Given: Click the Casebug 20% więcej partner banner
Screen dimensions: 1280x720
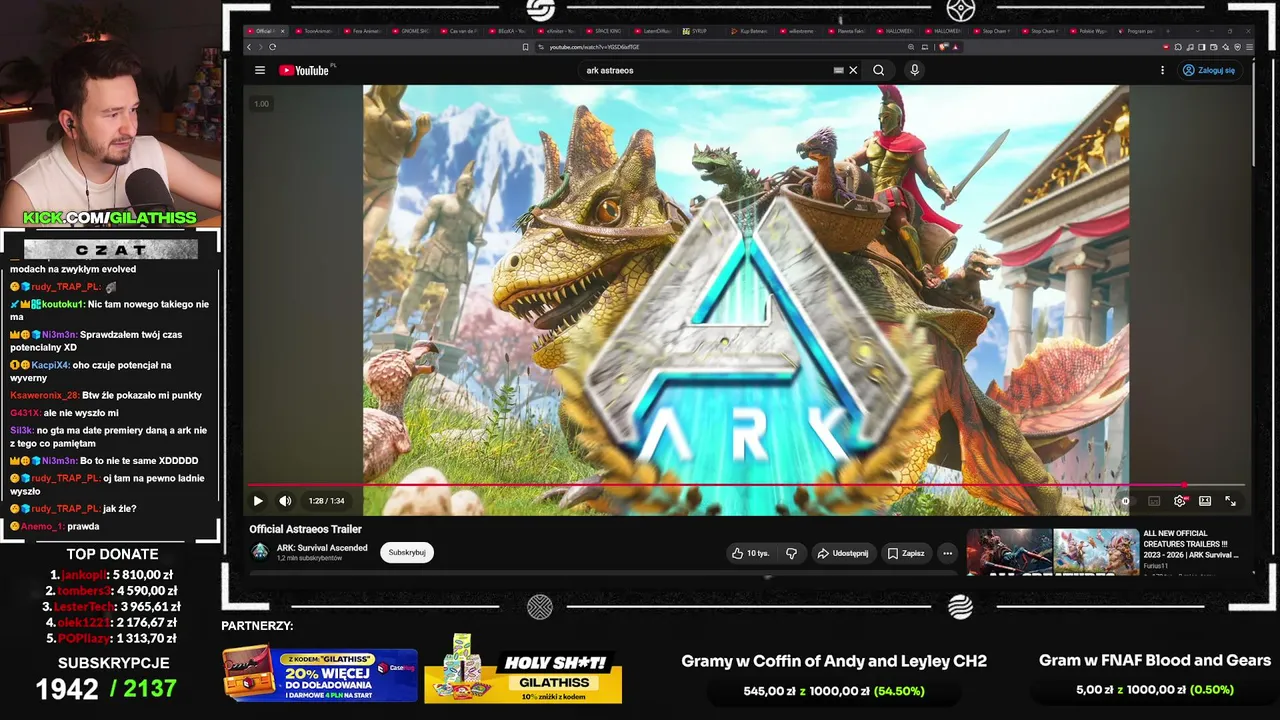Looking at the screenshot, I should point(320,673).
